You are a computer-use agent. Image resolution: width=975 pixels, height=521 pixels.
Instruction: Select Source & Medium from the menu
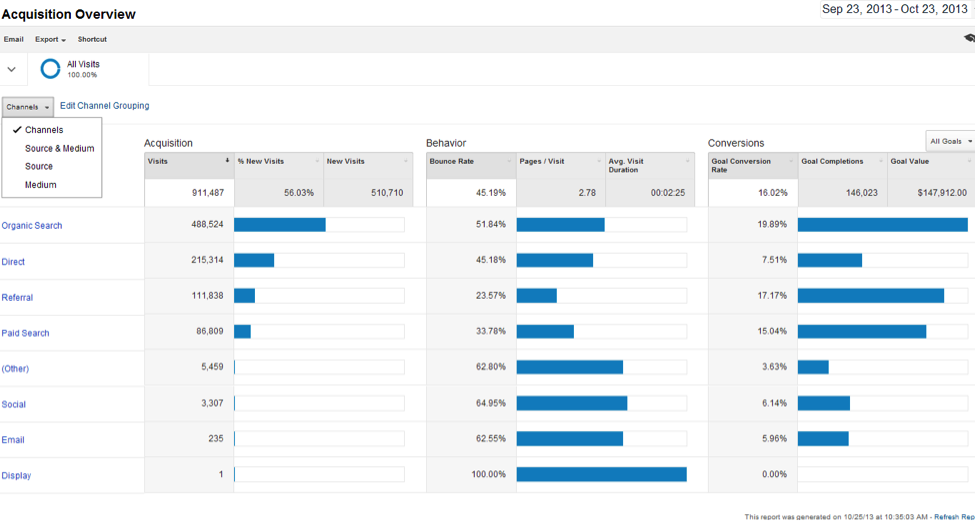point(59,149)
